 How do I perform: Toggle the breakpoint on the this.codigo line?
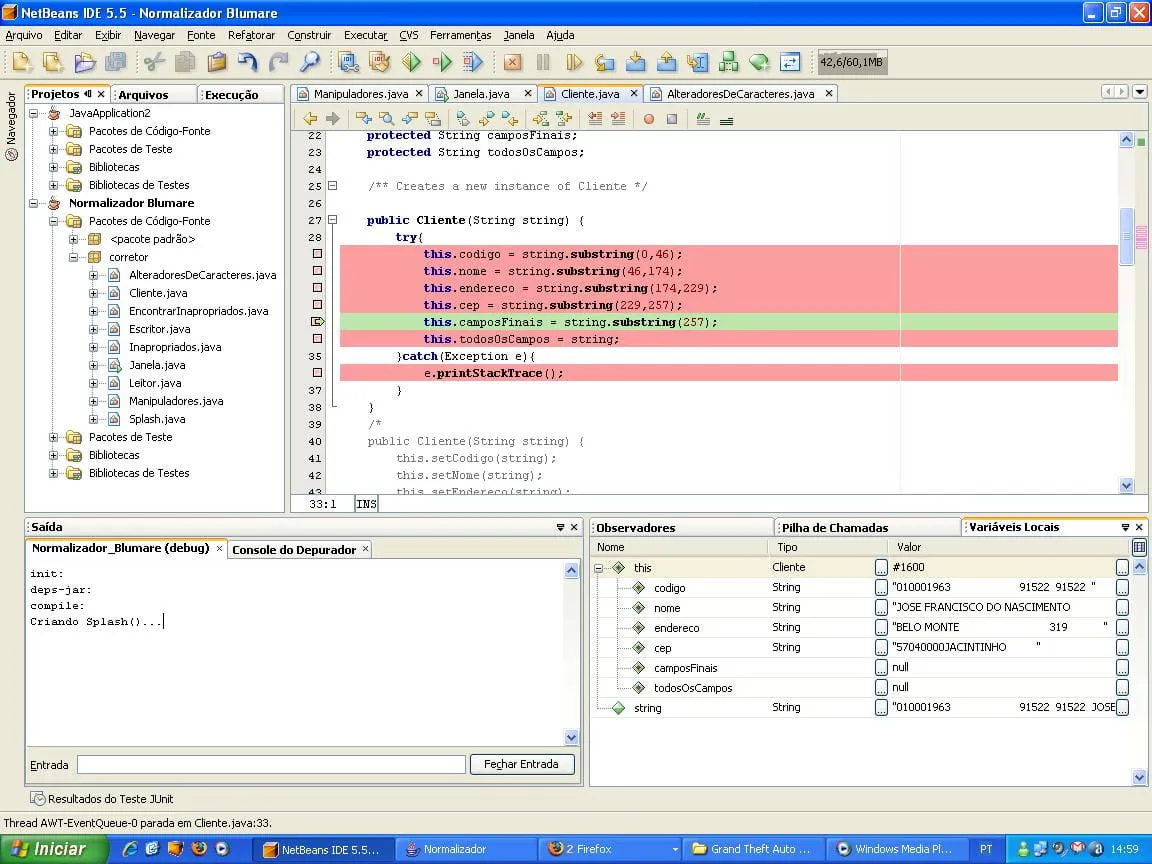click(317, 254)
